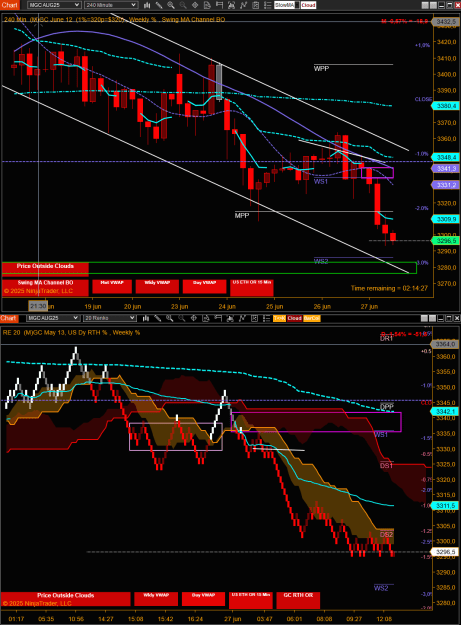Viewport: 461px width, 625px height.
Task: Select crosshair cursor icon in the 240 Minute chart toolbar
Action: click(x=195, y=5)
